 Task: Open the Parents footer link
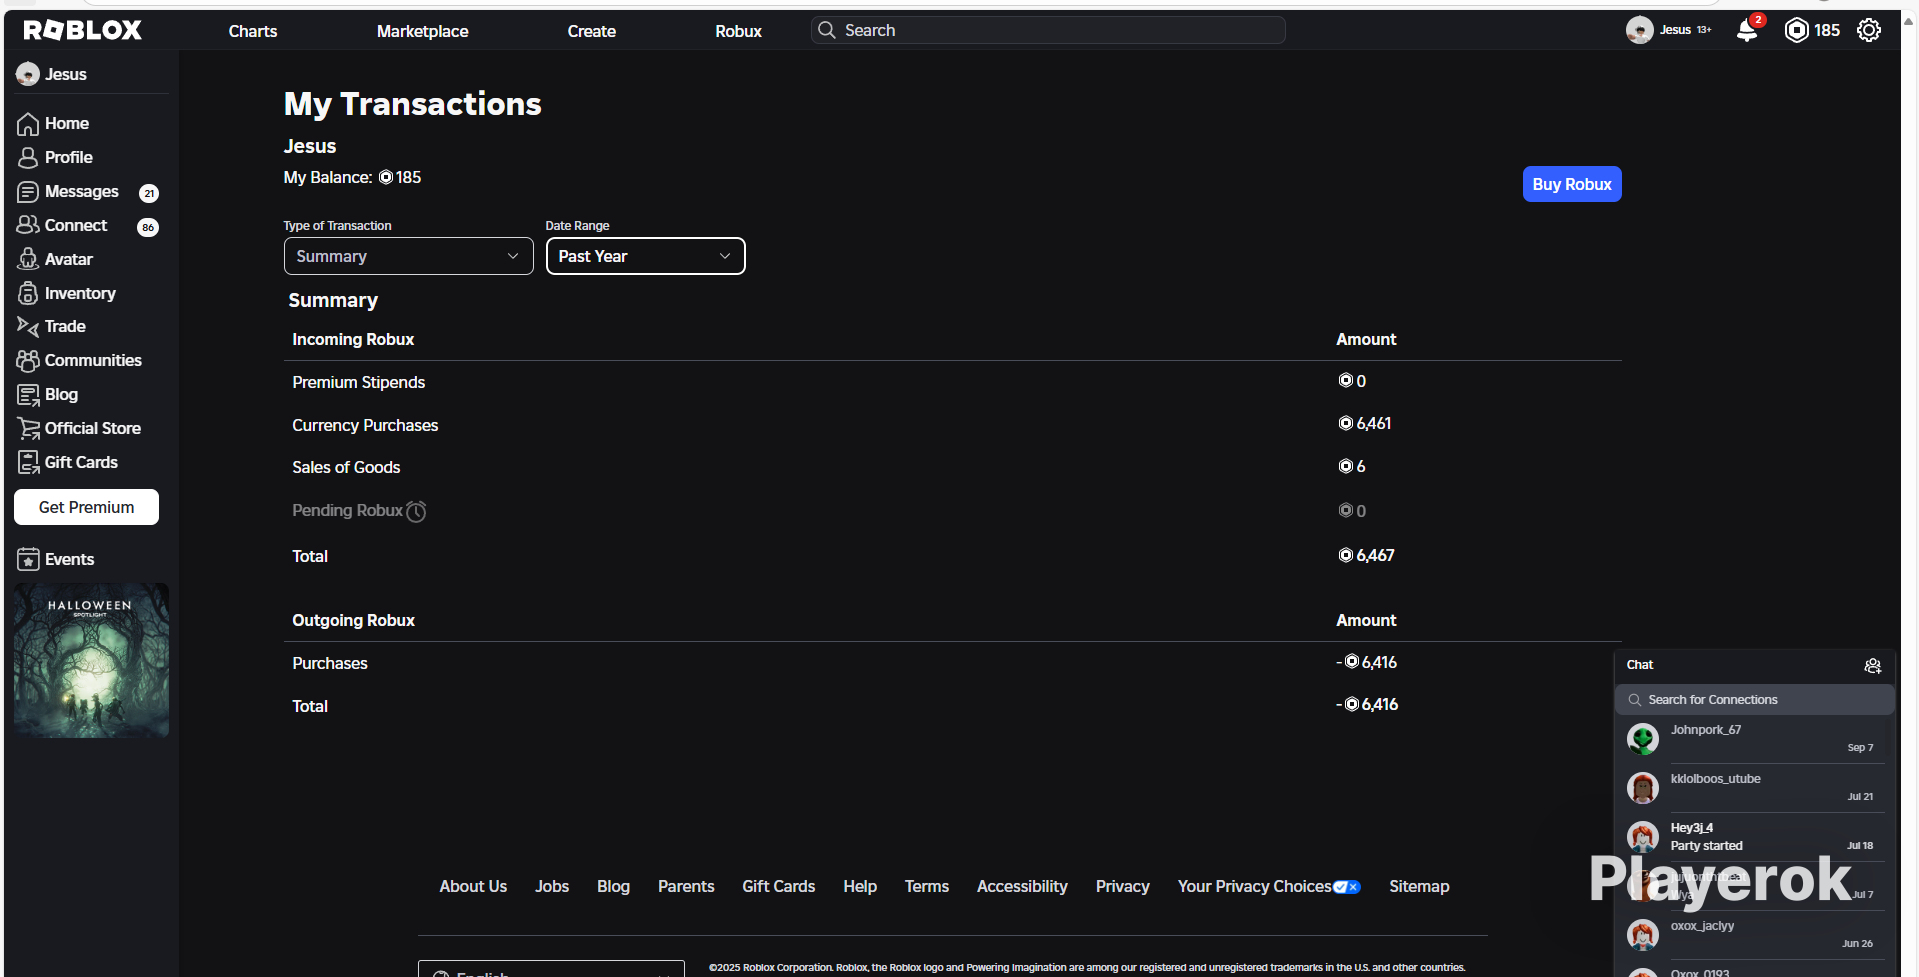click(686, 886)
